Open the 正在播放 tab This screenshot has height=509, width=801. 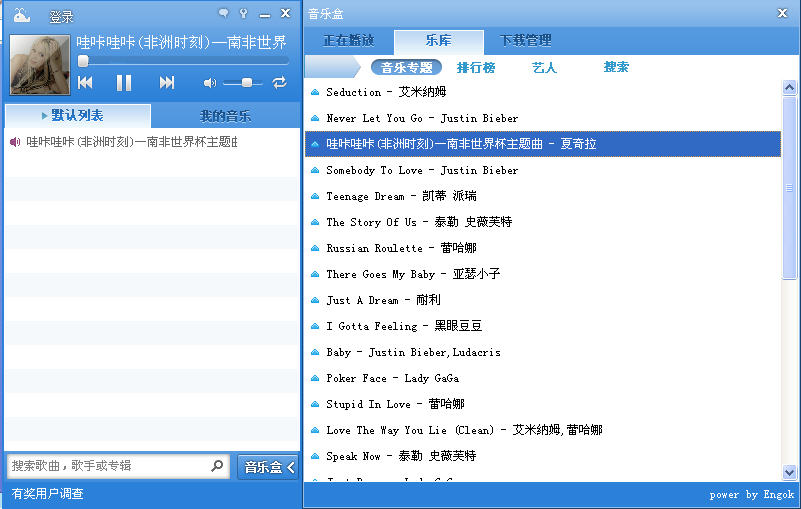click(x=348, y=41)
